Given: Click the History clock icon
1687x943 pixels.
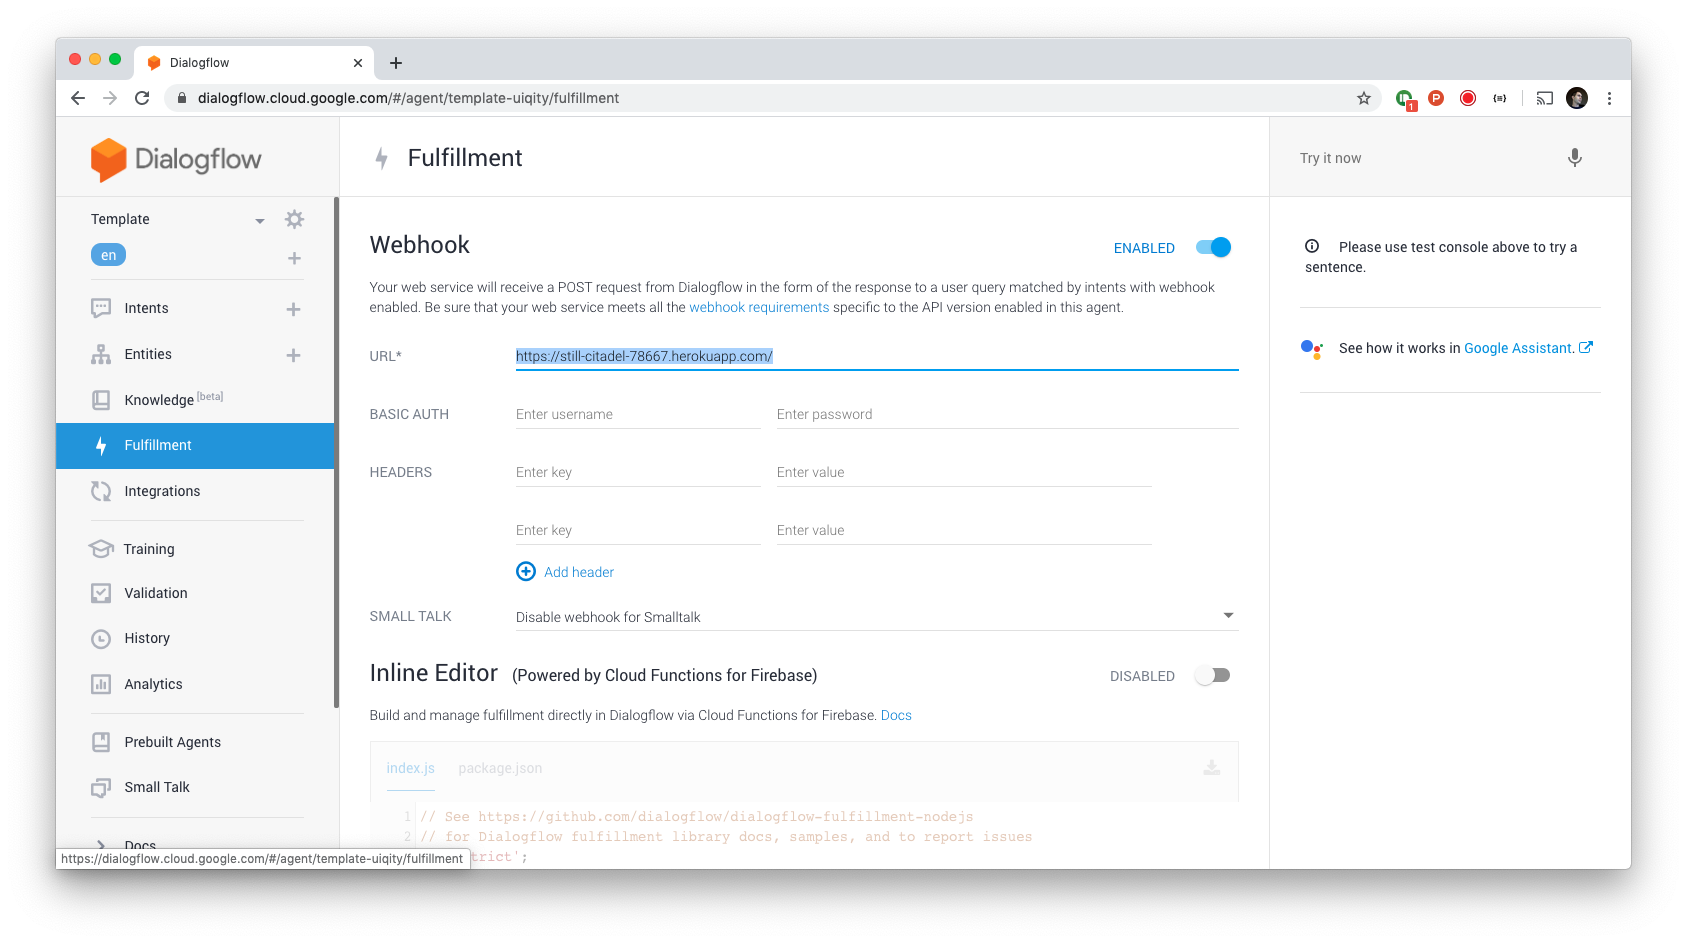Looking at the screenshot, I should click(101, 638).
